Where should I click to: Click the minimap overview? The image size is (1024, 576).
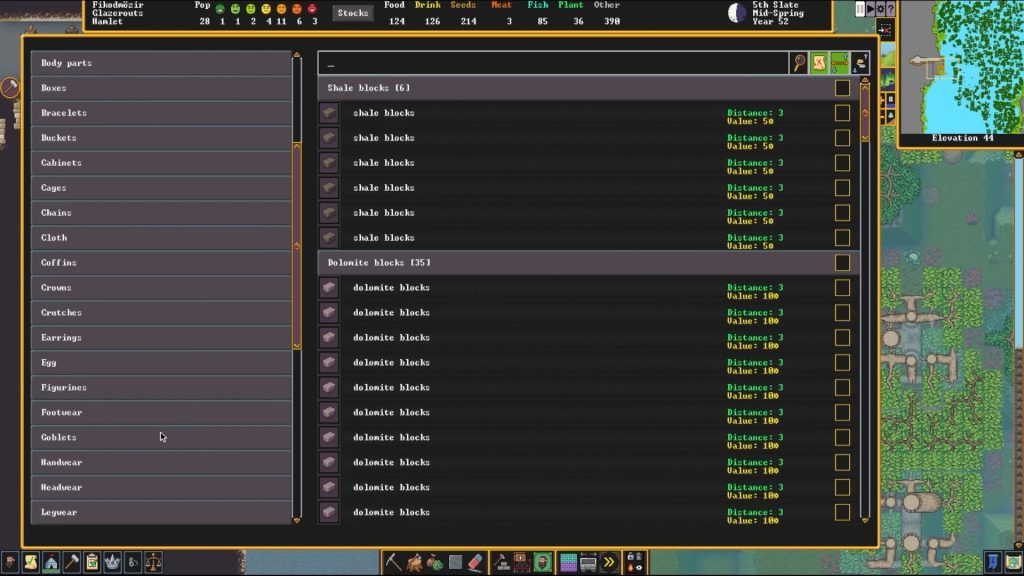[x=962, y=67]
